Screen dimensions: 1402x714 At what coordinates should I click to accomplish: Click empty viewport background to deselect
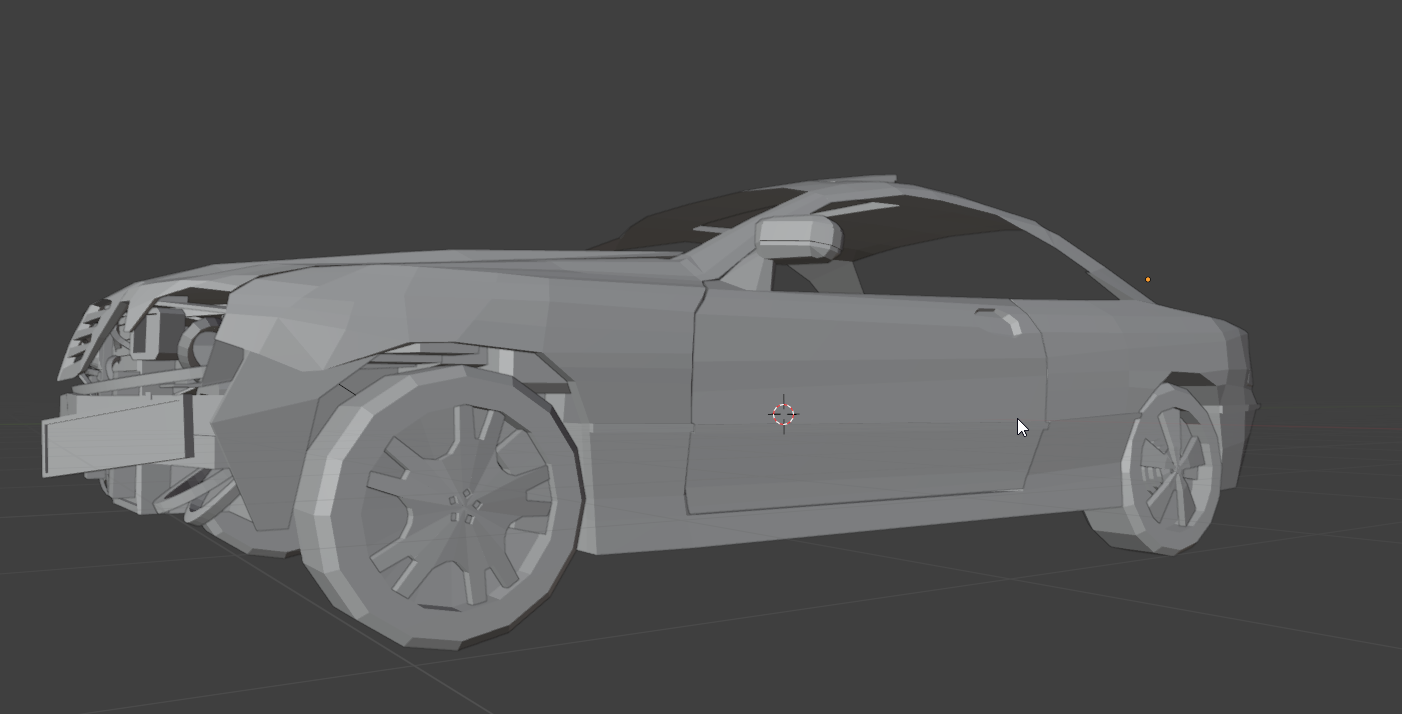click(300, 100)
